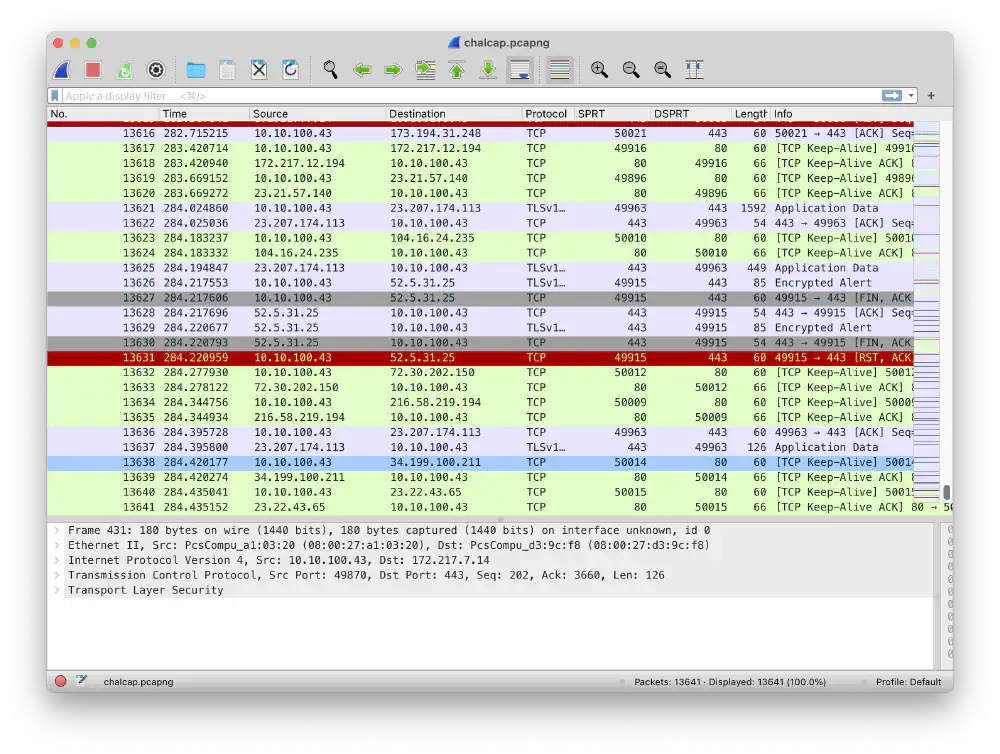Open a capture file using the folder icon
Viewport: 1000px width, 754px height.
(x=194, y=69)
